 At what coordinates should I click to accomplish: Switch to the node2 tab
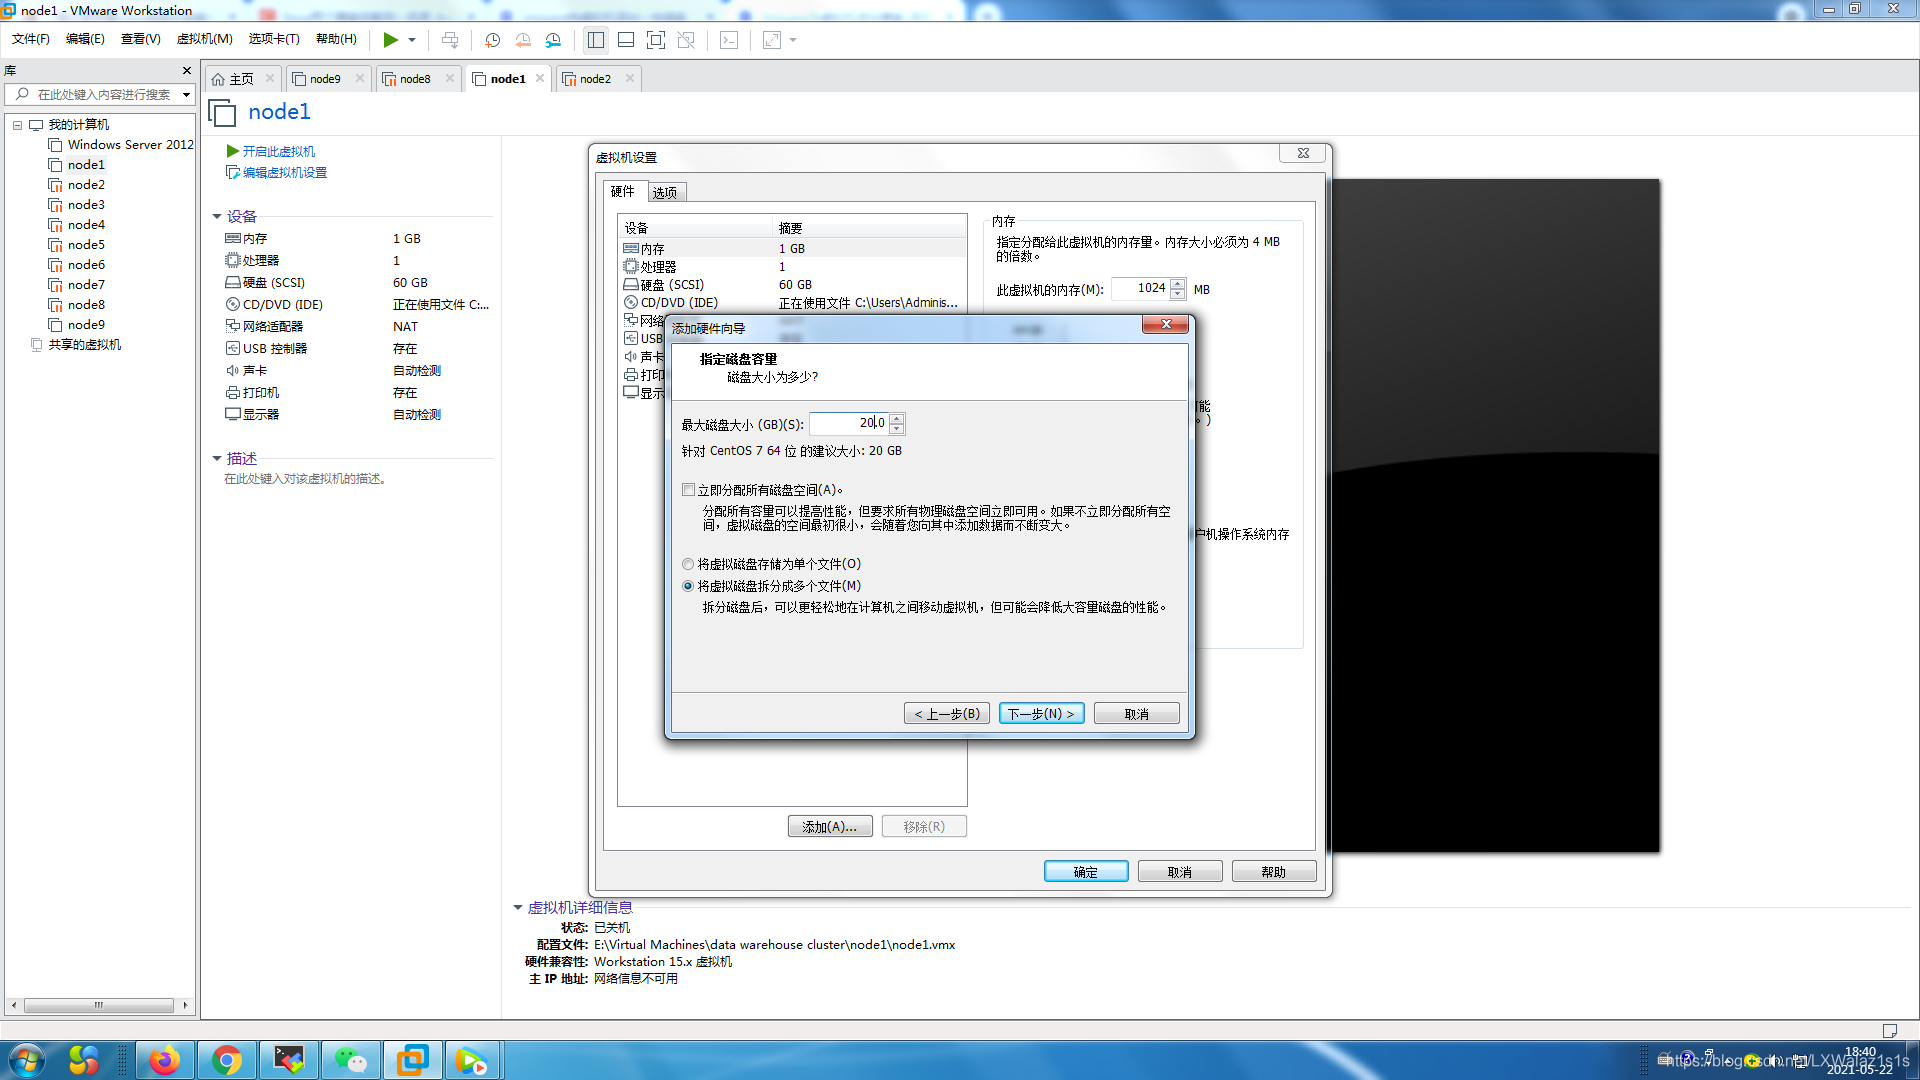pos(595,79)
